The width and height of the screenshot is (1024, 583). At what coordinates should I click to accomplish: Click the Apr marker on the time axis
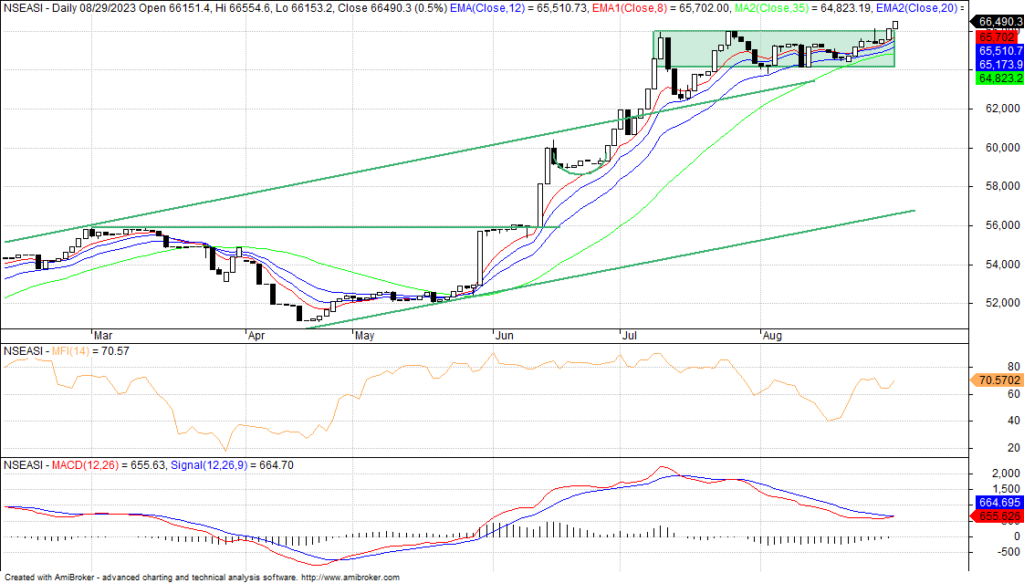coord(257,336)
